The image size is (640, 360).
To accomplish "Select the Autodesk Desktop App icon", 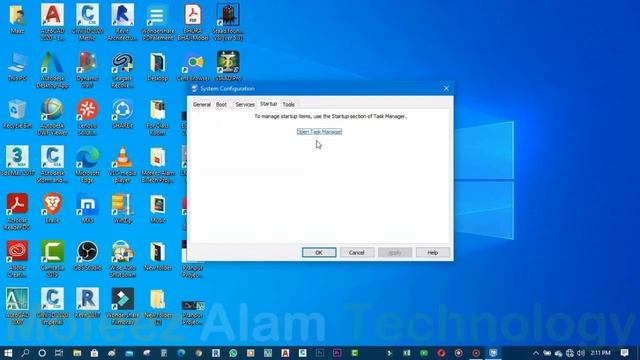I will [x=52, y=69].
